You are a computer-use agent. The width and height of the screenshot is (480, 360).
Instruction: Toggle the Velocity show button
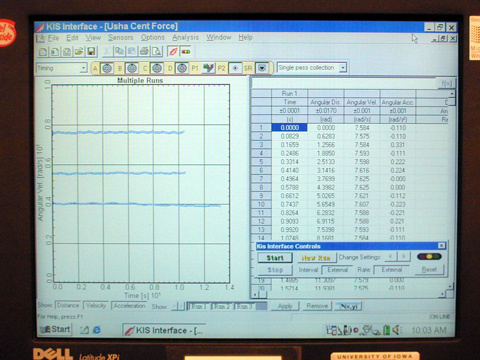pyautogui.click(x=96, y=306)
